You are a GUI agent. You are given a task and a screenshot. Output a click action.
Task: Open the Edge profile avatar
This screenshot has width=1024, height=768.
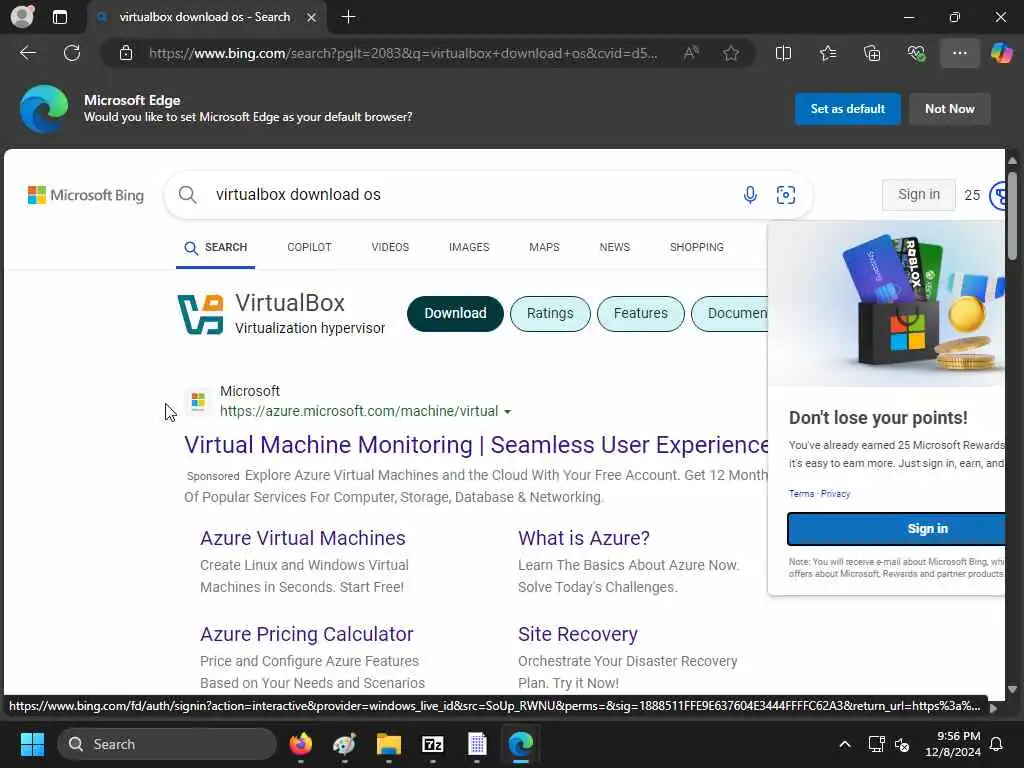tap(22, 16)
